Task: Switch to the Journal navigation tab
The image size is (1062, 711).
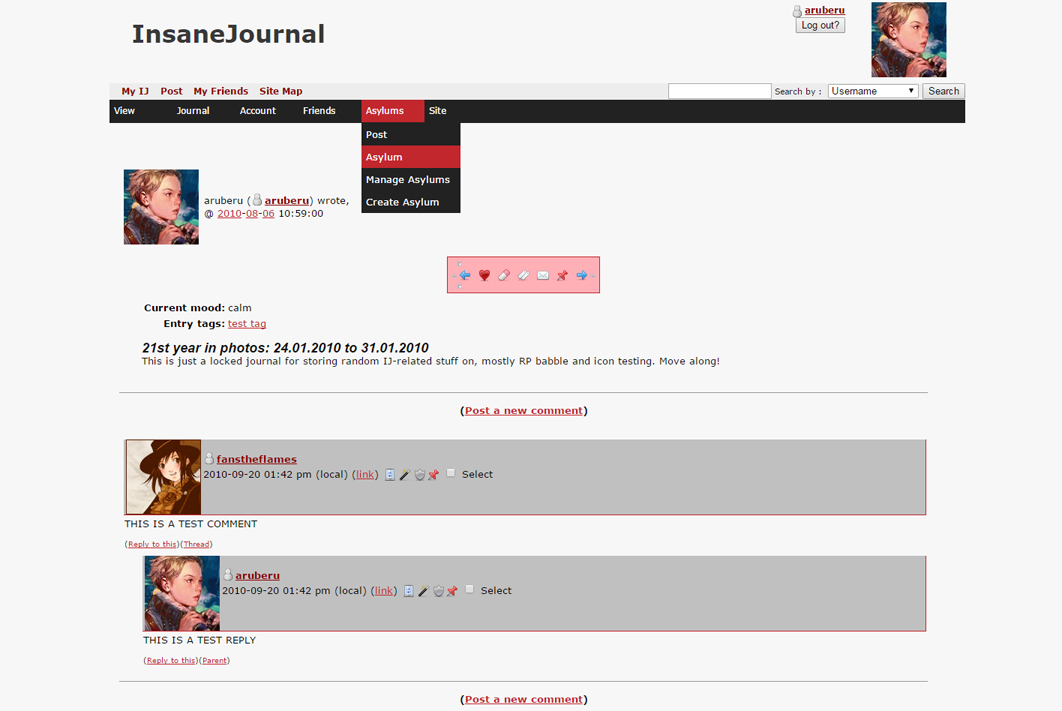Action: (x=193, y=111)
